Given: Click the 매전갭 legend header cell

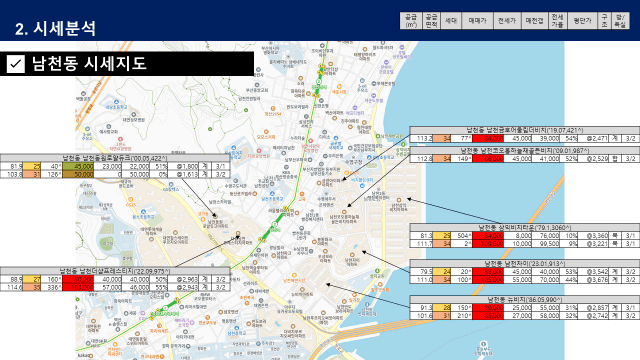Looking at the screenshot, I should point(534,20).
